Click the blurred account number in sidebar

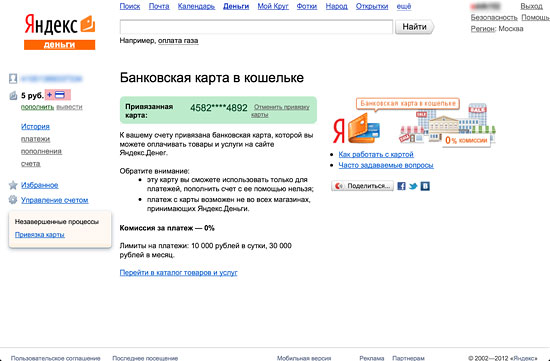point(52,79)
